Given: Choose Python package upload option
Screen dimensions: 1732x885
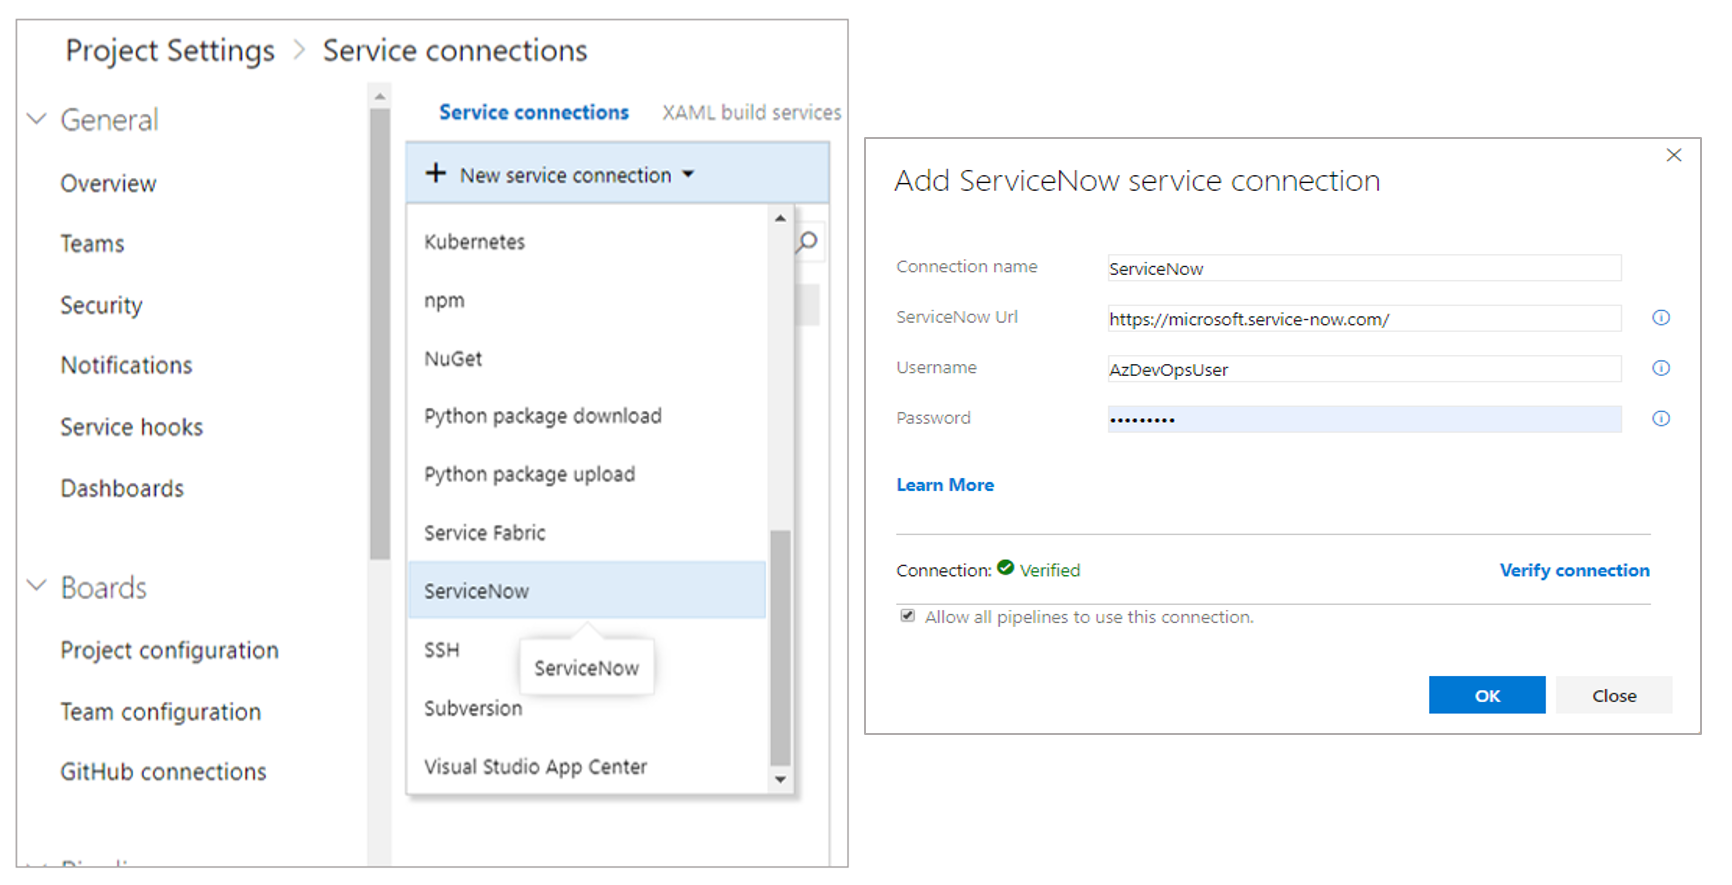Looking at the screenshot, I should [x=587, y=474].
